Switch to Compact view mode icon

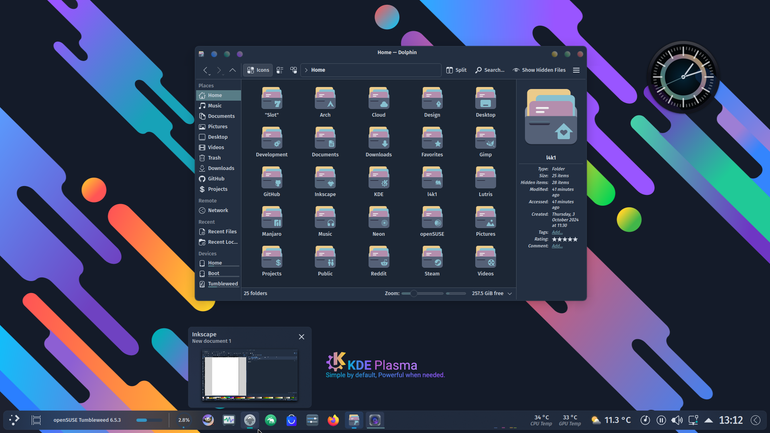(x=279, y=70)
